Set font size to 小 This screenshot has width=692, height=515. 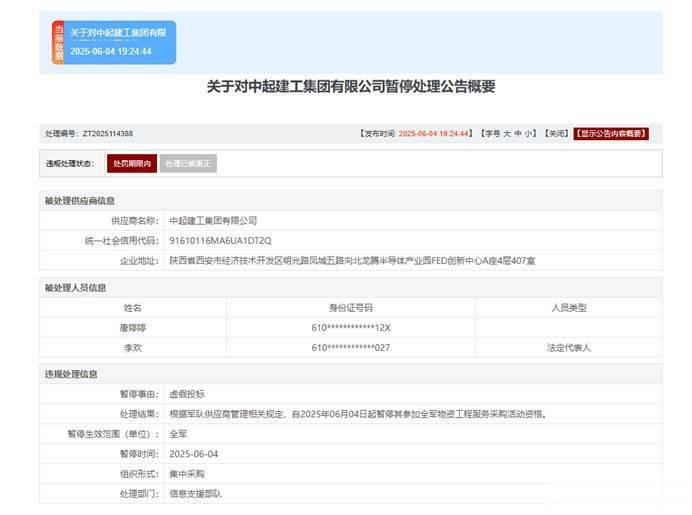point(528,134)
